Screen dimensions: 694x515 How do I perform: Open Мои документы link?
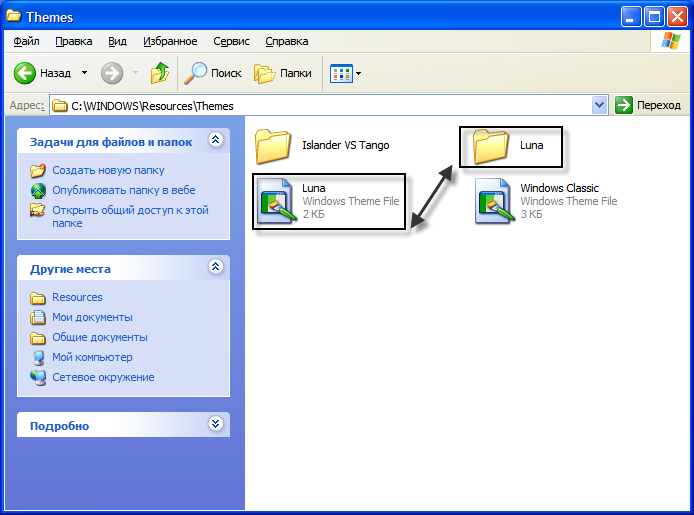pos(93,317)
